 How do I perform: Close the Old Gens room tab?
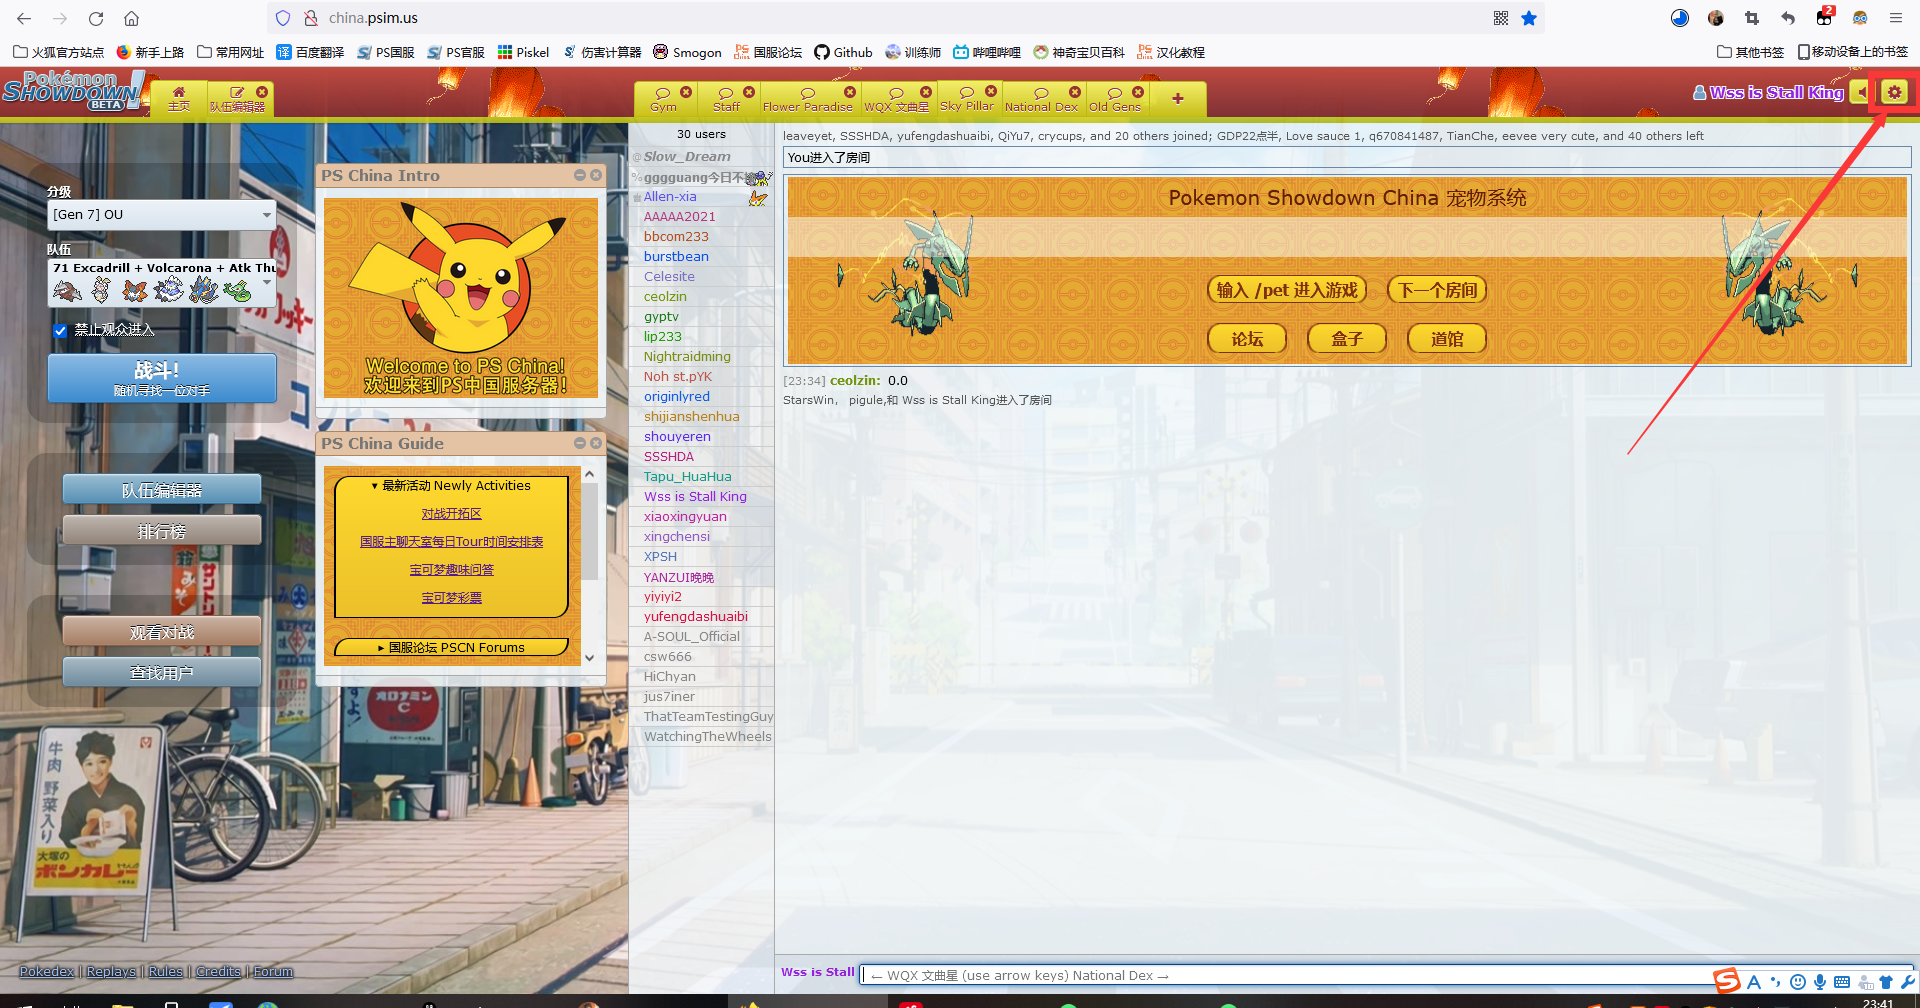point(1138,92)
